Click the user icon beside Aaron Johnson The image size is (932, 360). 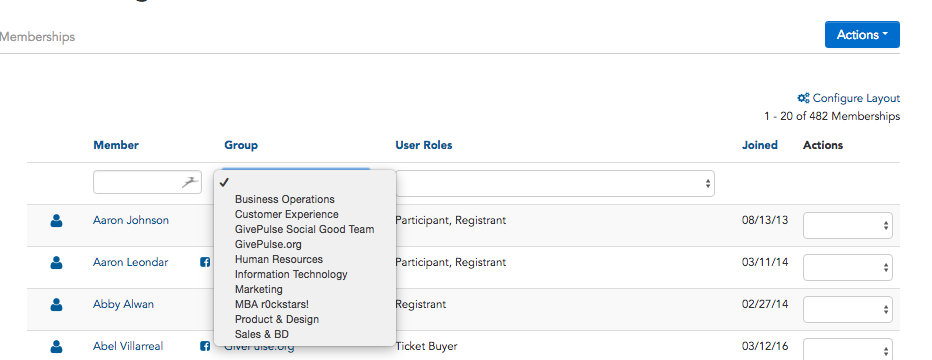(x=56, y=220)
